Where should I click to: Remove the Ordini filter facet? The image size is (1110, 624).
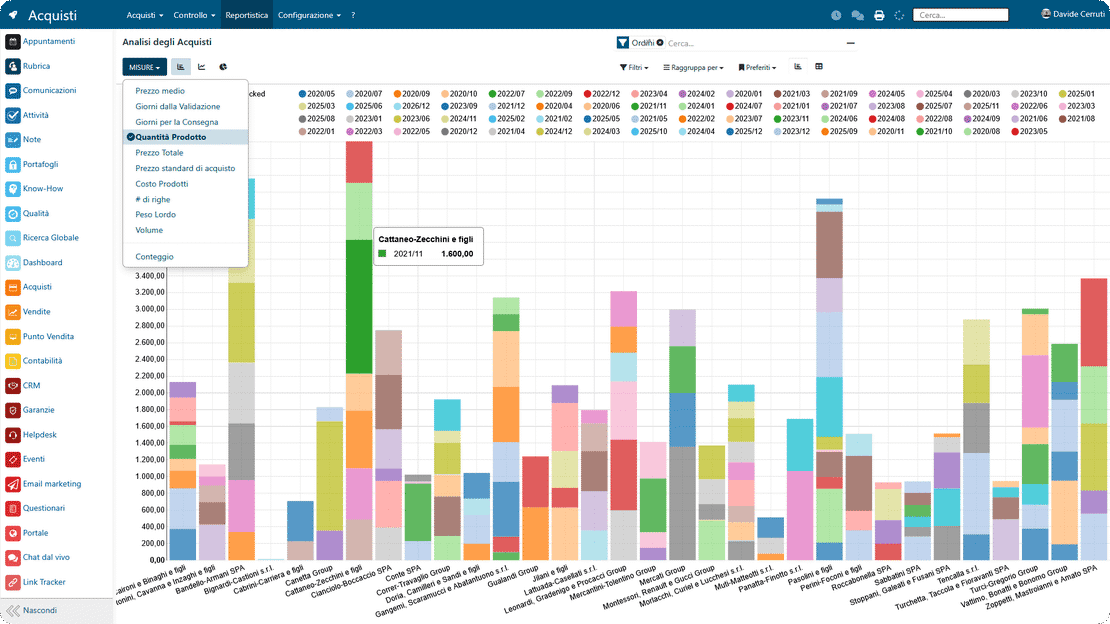660,42
